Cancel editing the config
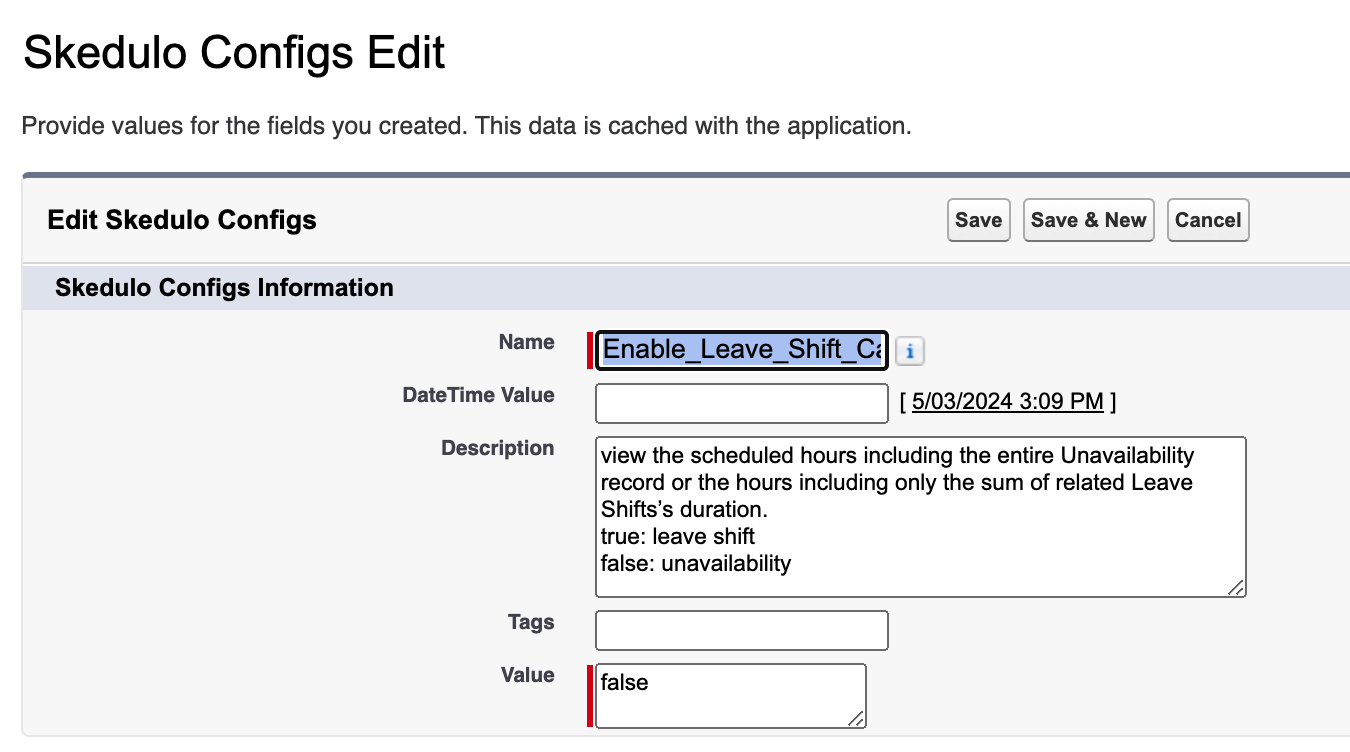The height and width of the screenshot is (752, 1350). (1208, 220)
